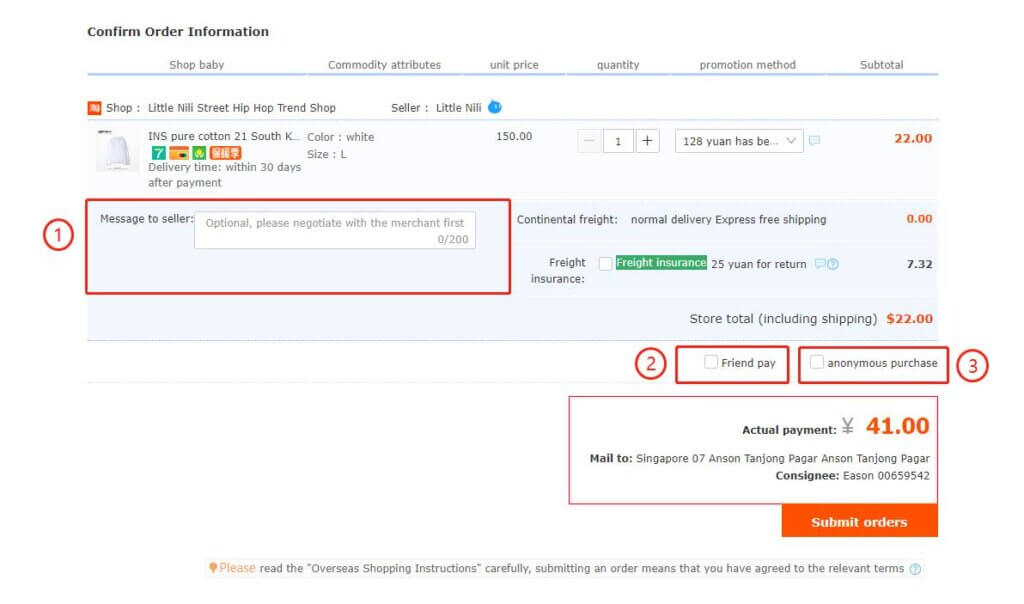Click the orange Taobao shop icon

point(94,108)
